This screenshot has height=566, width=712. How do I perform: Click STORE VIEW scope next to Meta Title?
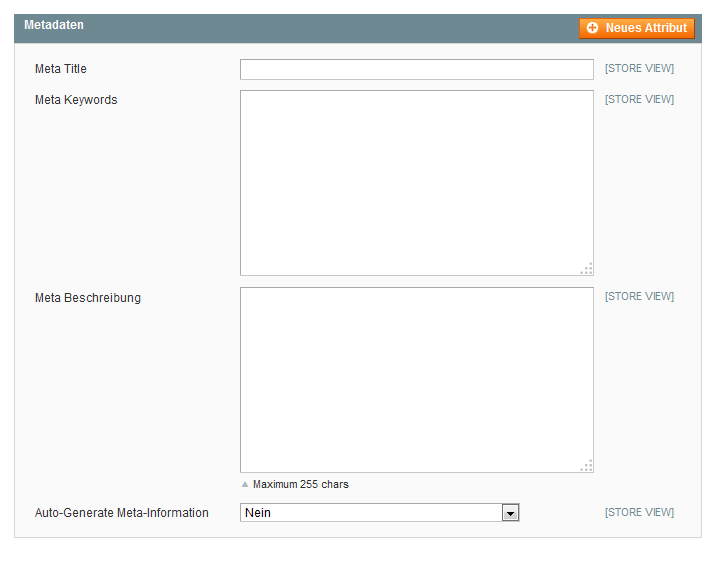tap(639, 68)
